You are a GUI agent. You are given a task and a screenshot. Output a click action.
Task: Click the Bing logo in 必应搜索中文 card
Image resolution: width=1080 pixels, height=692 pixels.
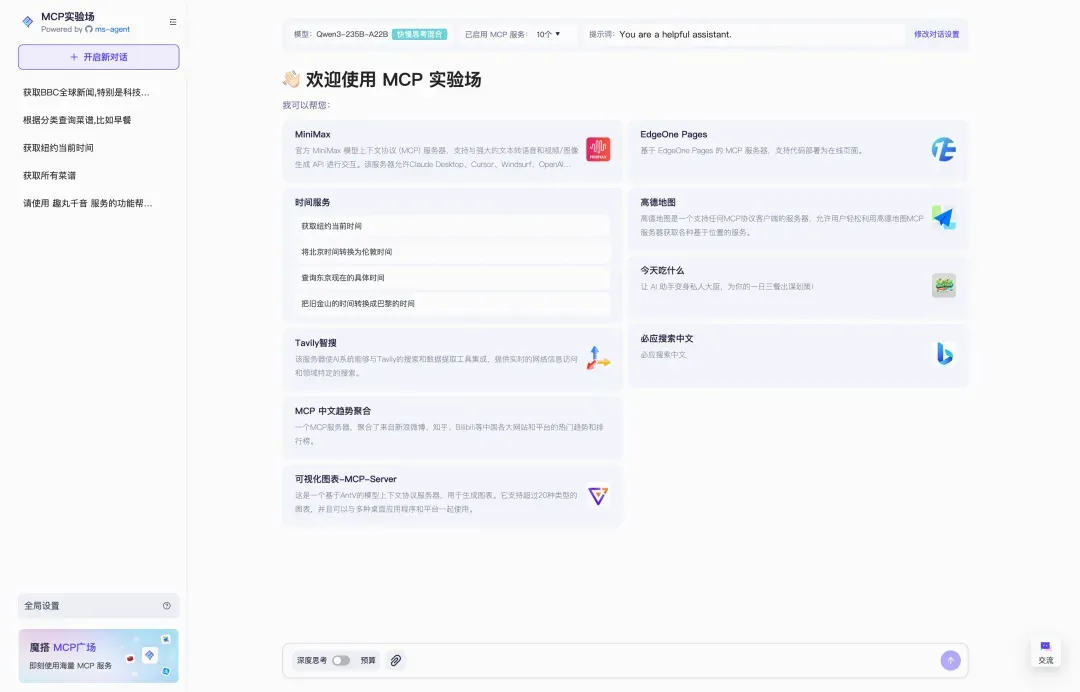[944, 354]
